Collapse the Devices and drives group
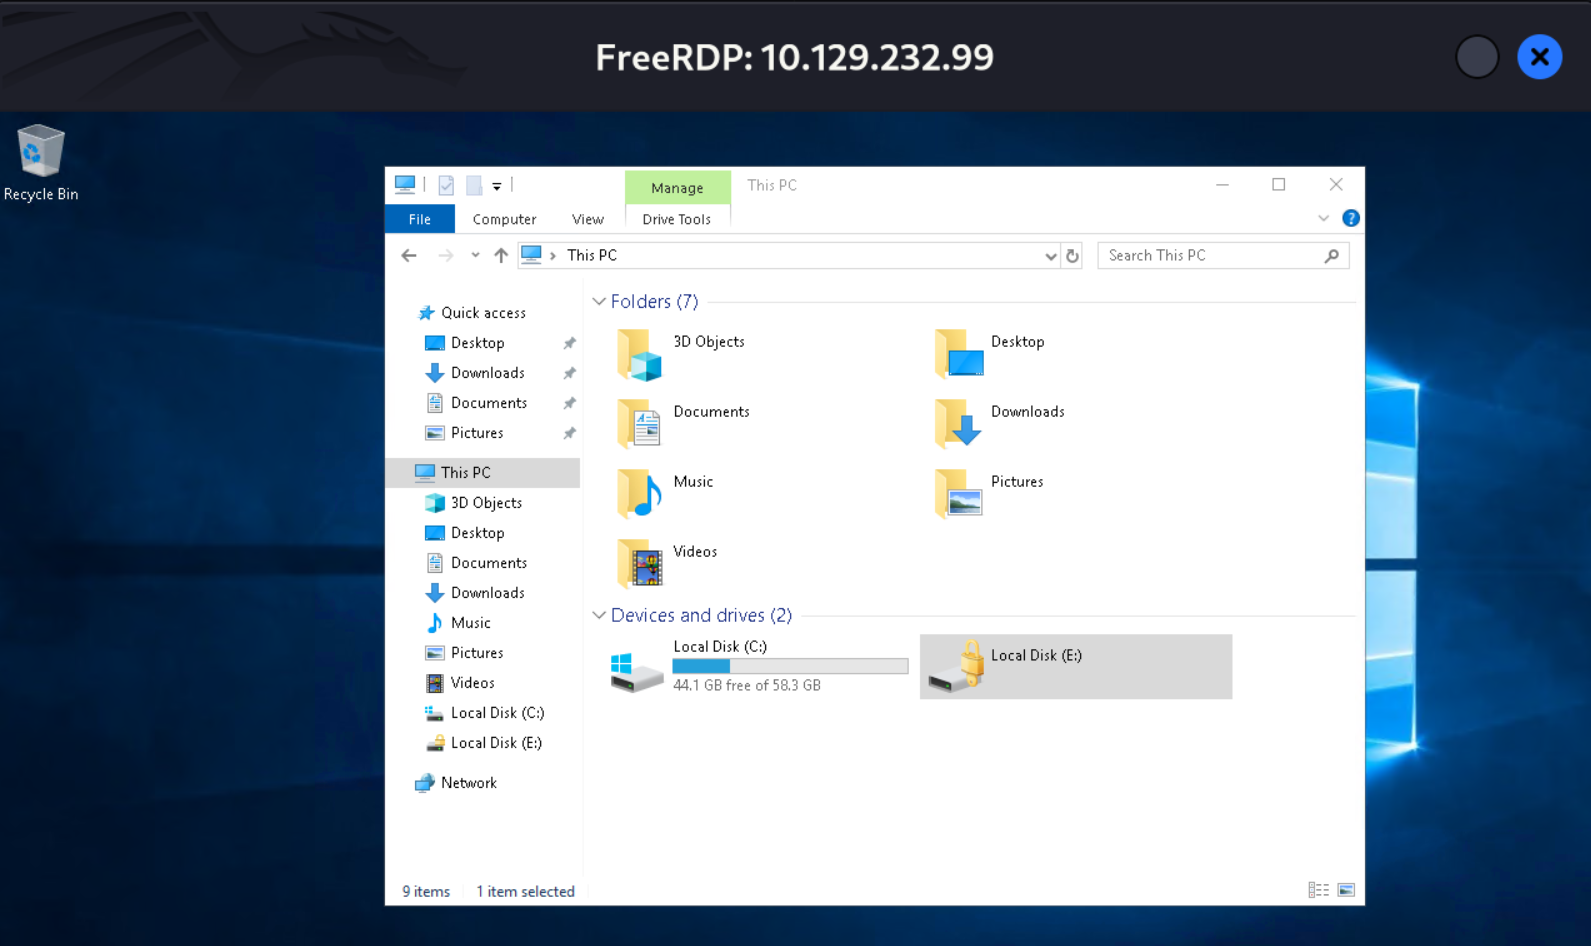This screenshot has width=1591, height=946. coord(599,615)
